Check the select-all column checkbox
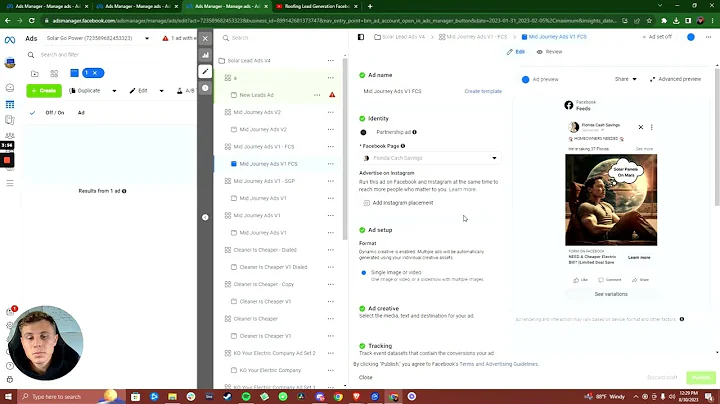Screen dimensions: 720x404 click(32, 113)
